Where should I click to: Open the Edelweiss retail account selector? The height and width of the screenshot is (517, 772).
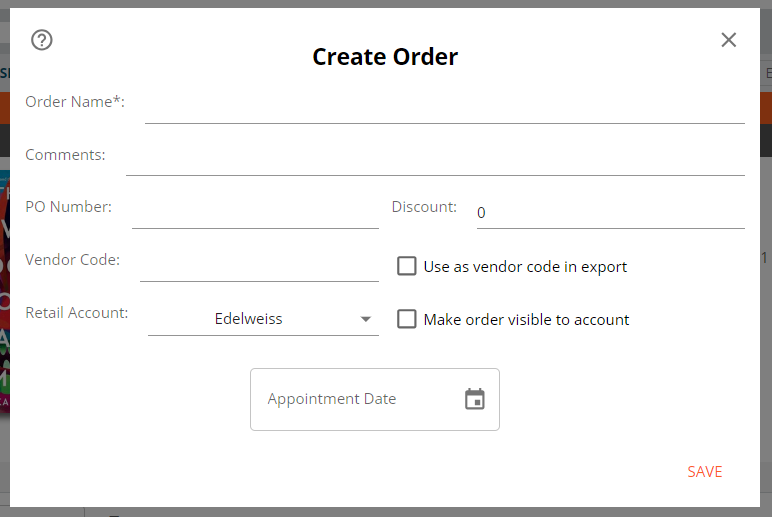[x=263, y=319]
